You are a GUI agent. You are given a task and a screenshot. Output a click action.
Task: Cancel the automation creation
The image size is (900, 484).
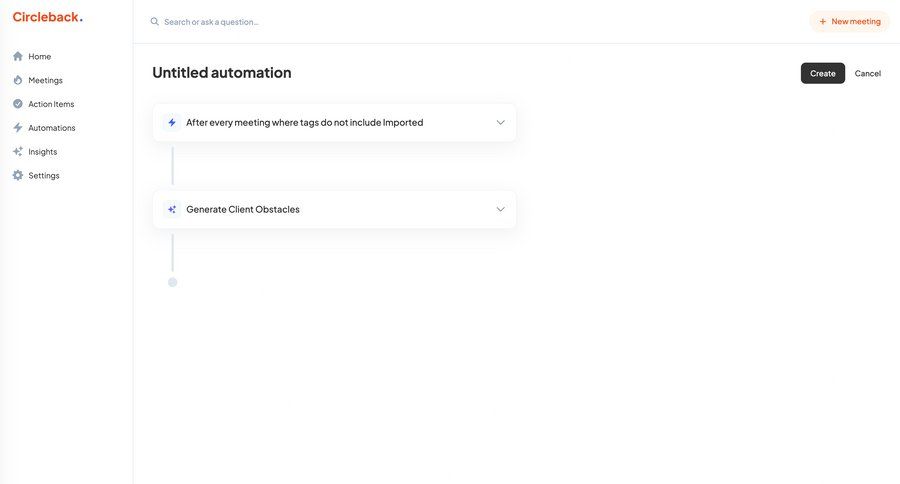[x=867, y=73]
